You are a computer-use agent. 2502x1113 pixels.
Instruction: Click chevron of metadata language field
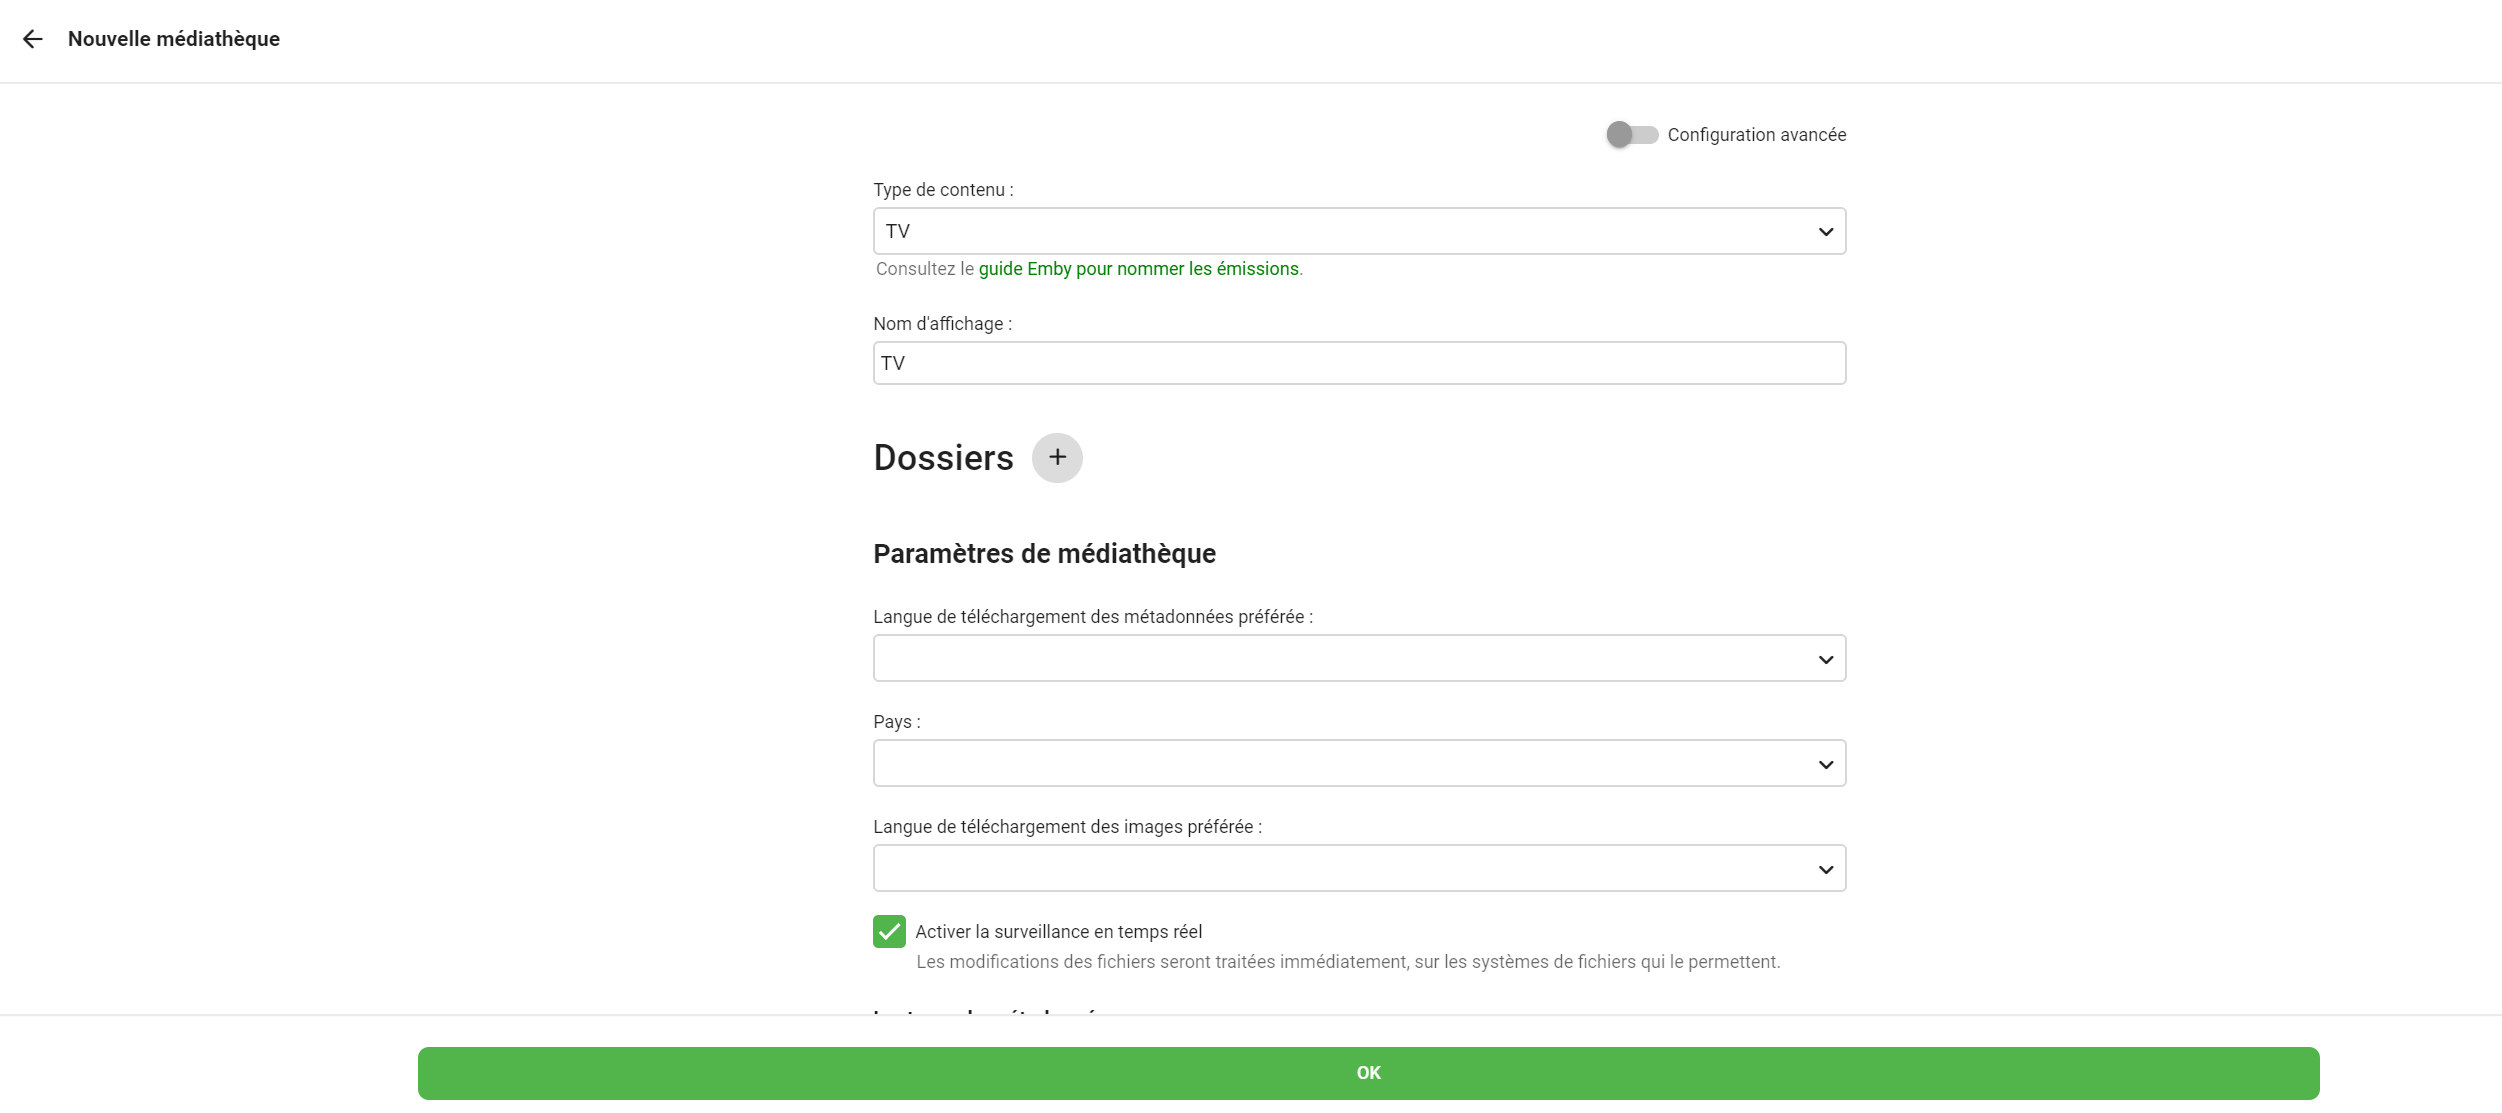[1825, 660]
